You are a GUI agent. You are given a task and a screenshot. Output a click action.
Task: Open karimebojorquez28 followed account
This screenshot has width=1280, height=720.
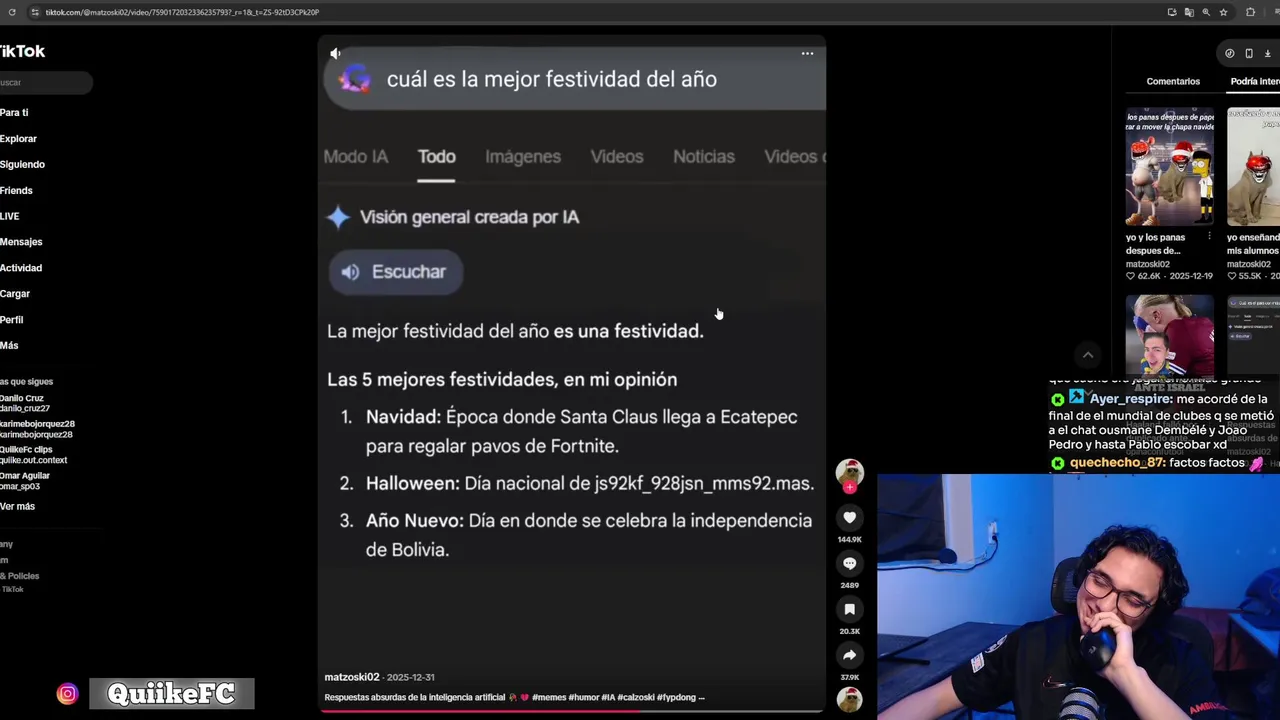pos(37,429)
